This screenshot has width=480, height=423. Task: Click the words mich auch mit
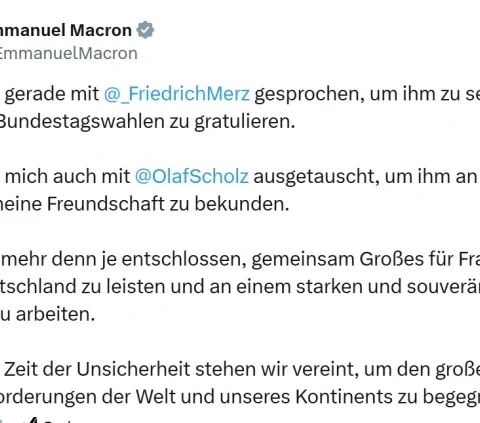(x=68, y=176)
